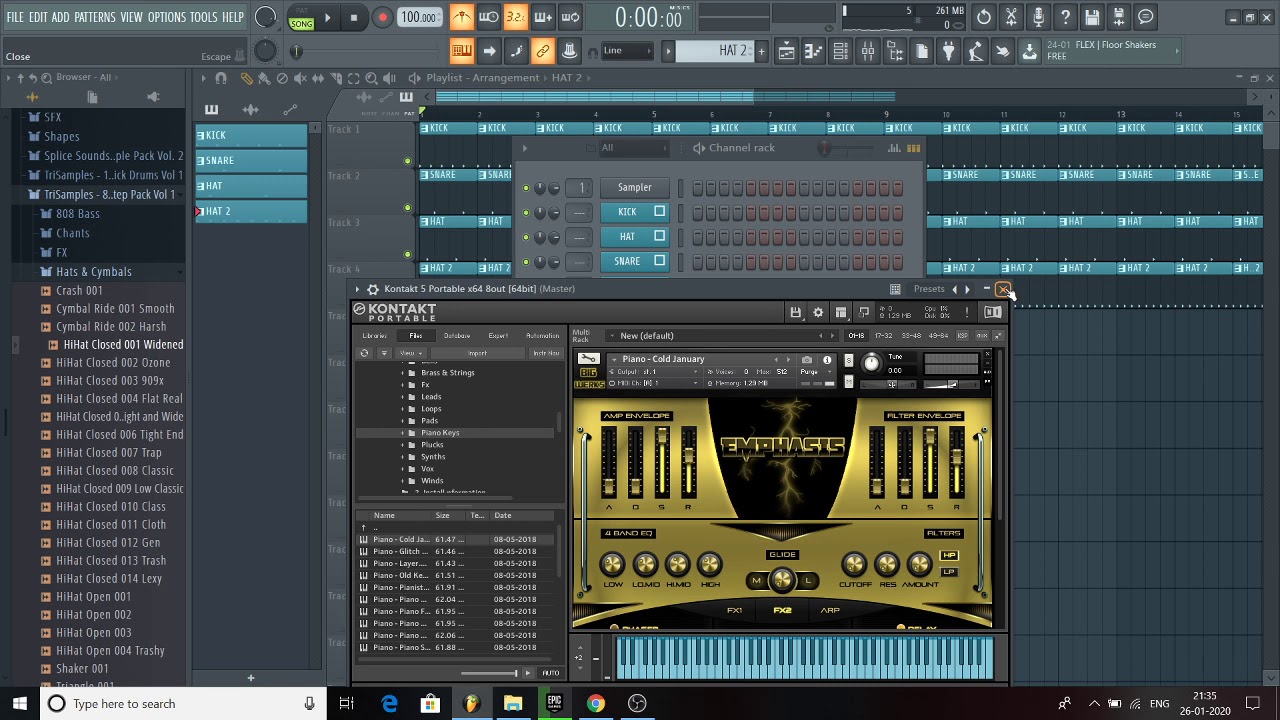Open the Hats & Cymbals folder in browser
This screenshot has height=720, width=1280.
(94, 272)
